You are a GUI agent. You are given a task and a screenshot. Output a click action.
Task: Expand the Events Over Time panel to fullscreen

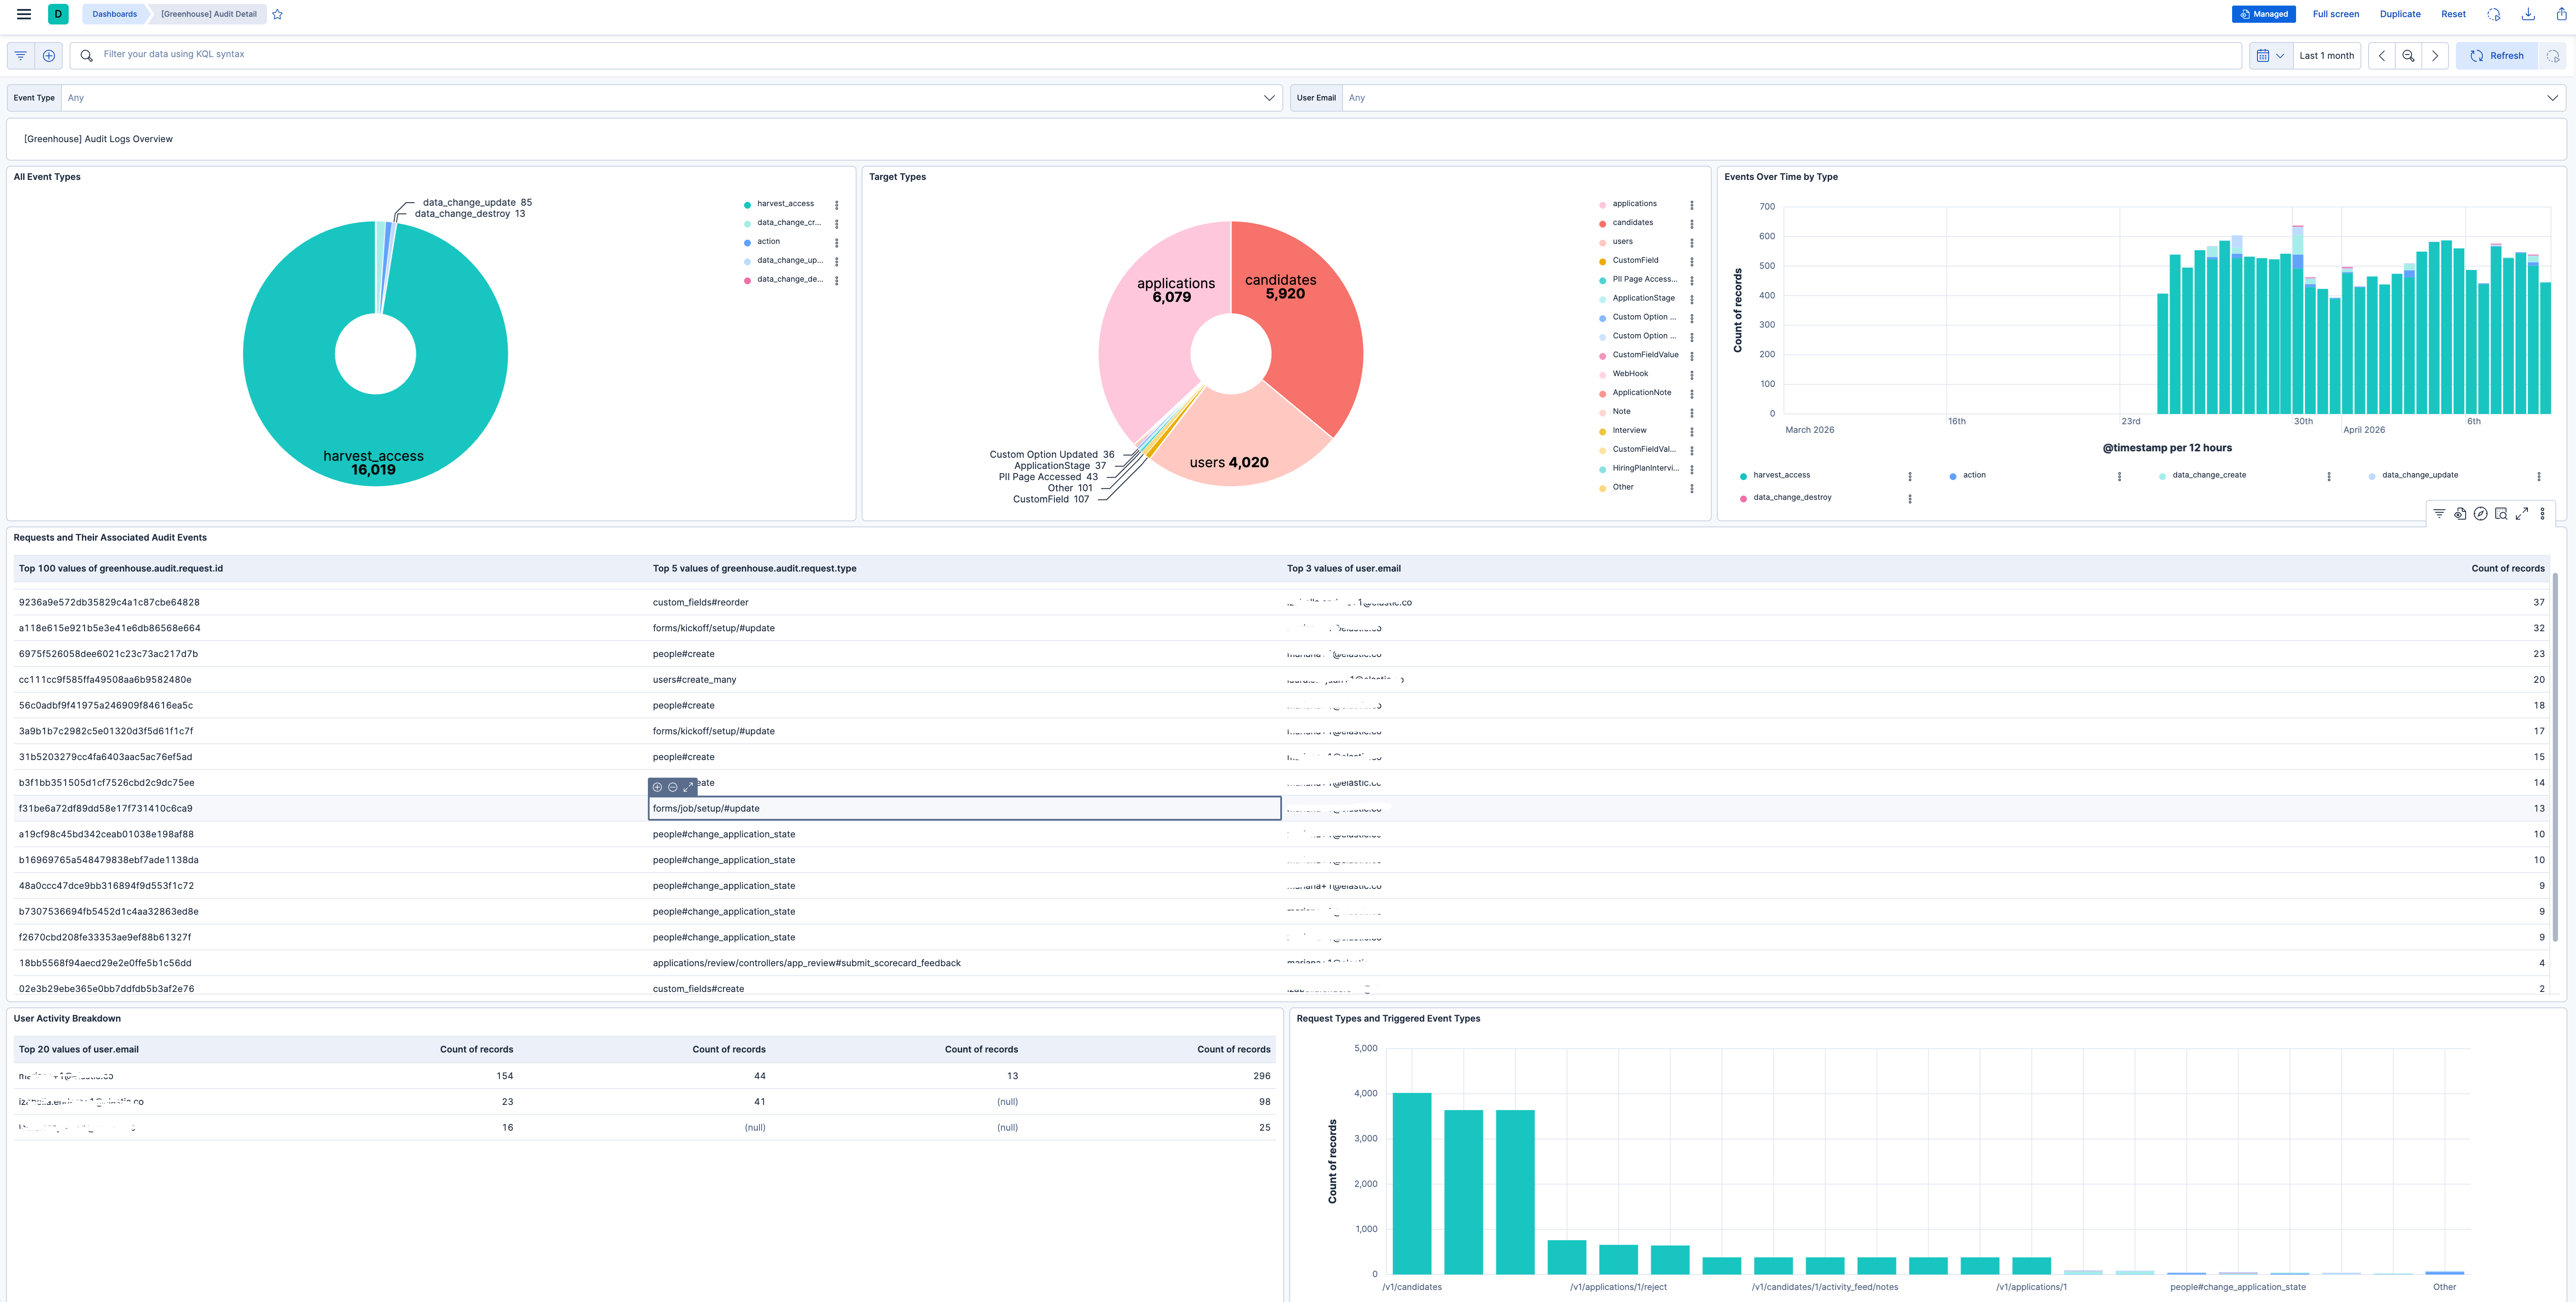(x=2521, y=513)
